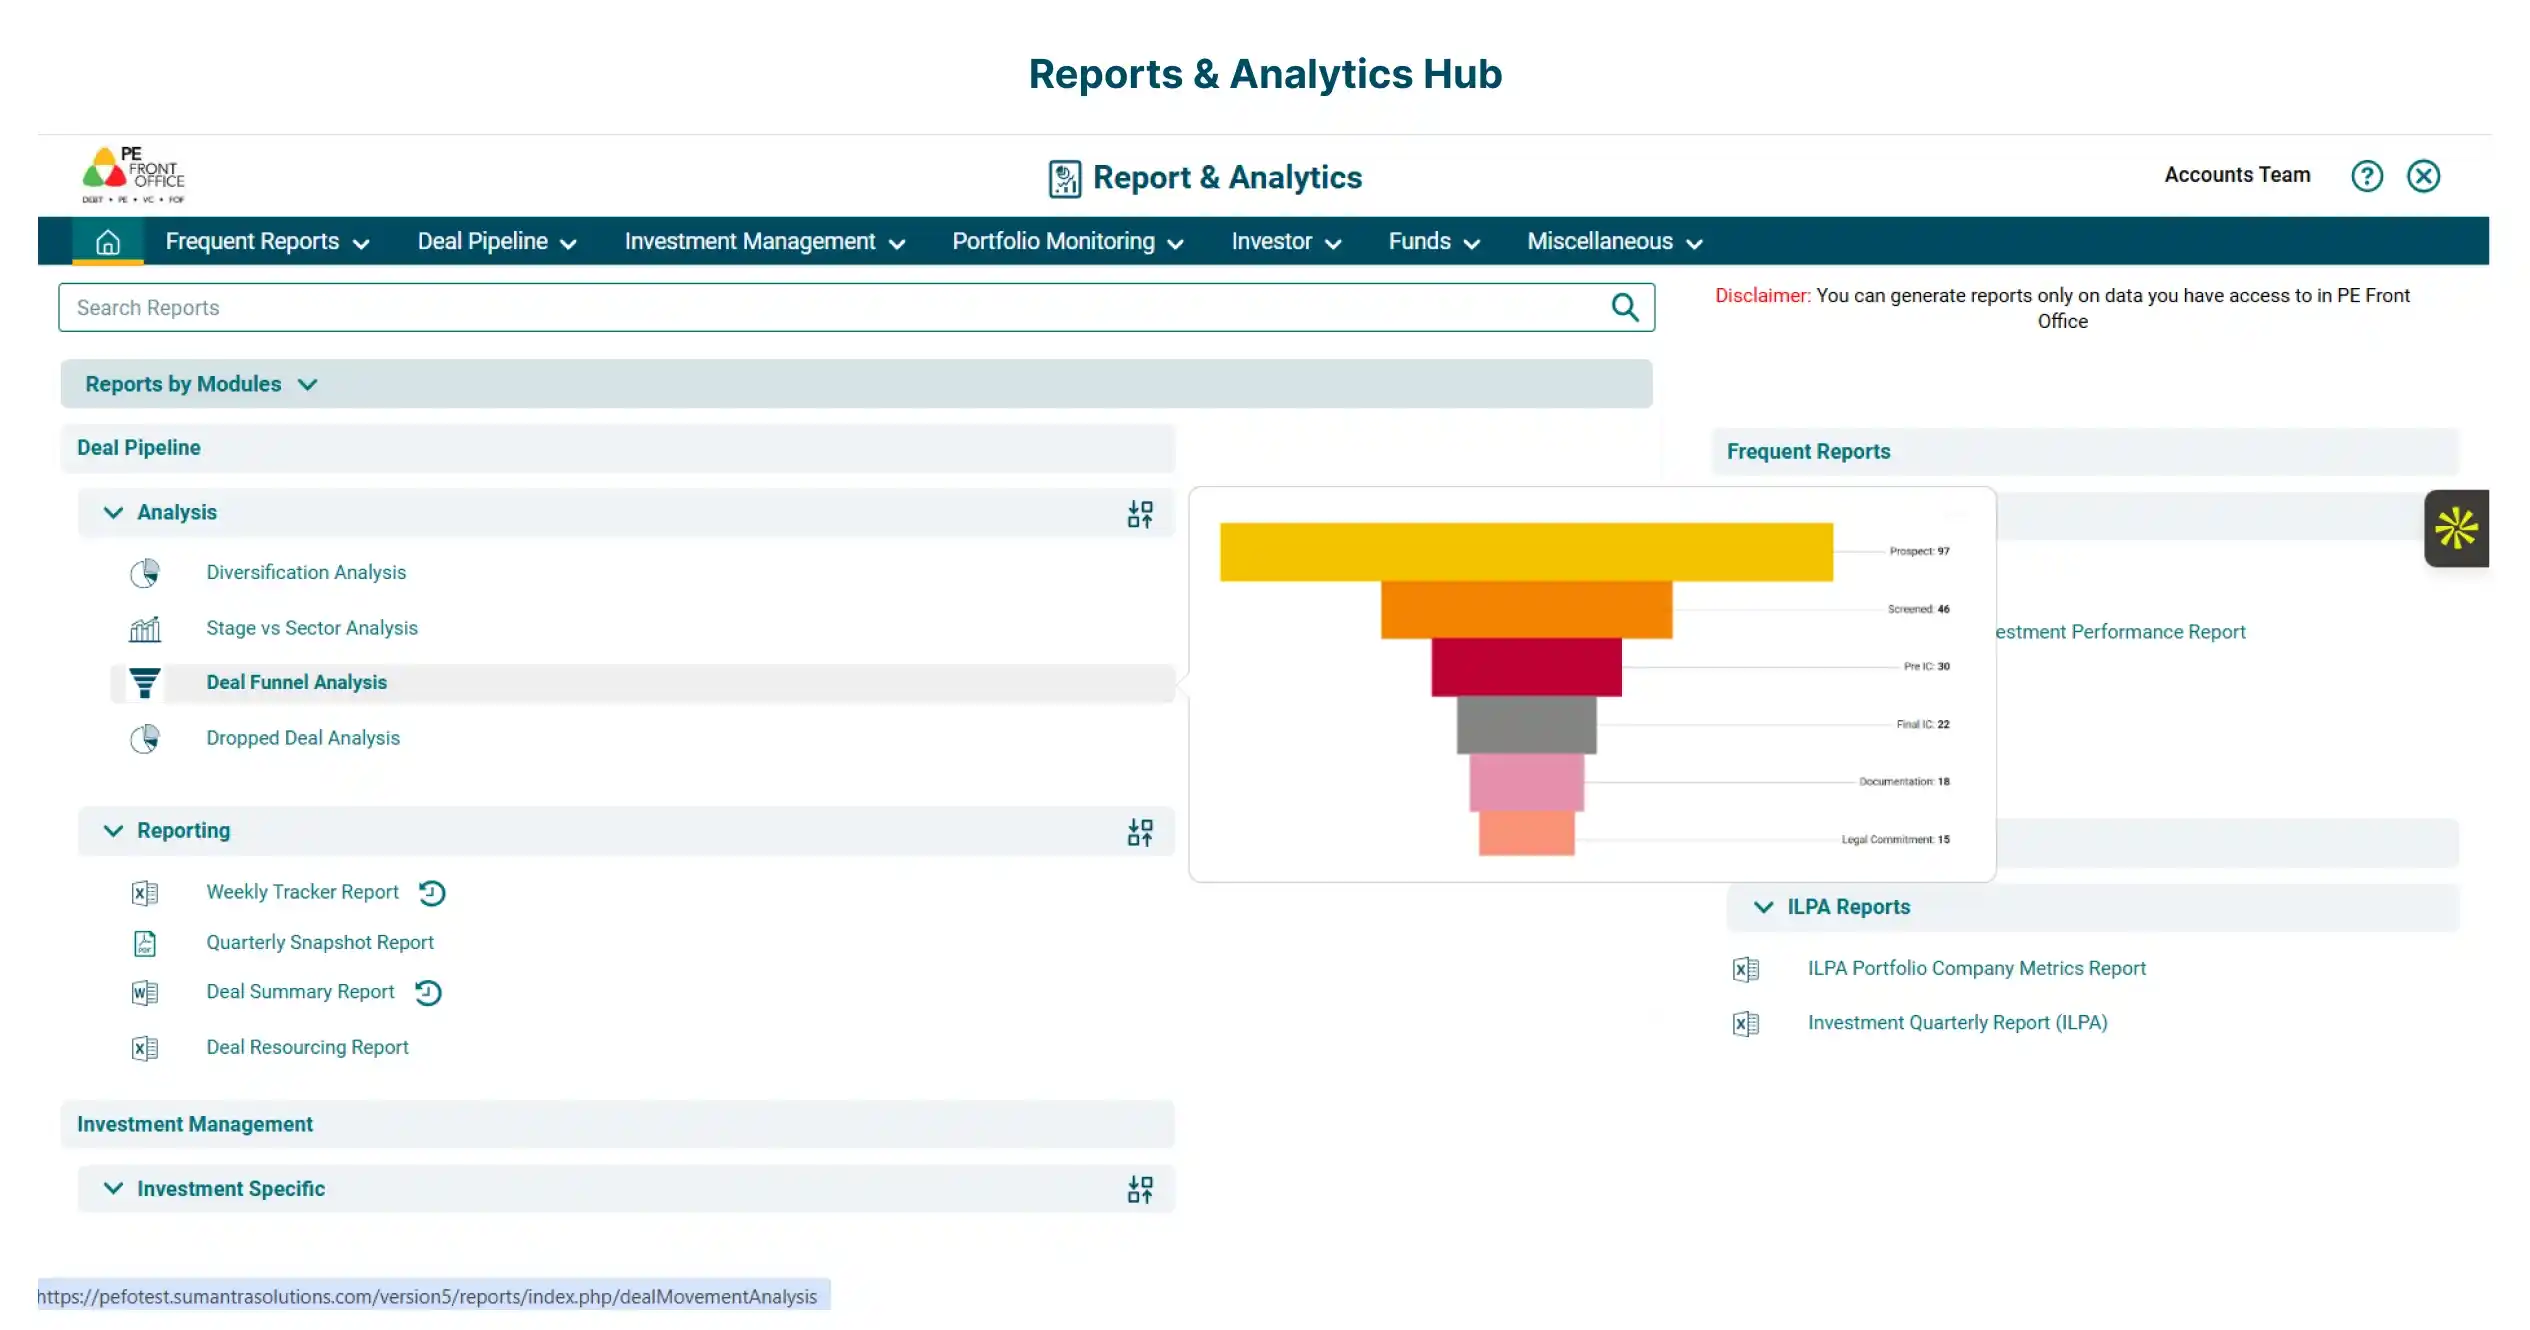Click the pink Documentation funnel bar

[1526, 782]
